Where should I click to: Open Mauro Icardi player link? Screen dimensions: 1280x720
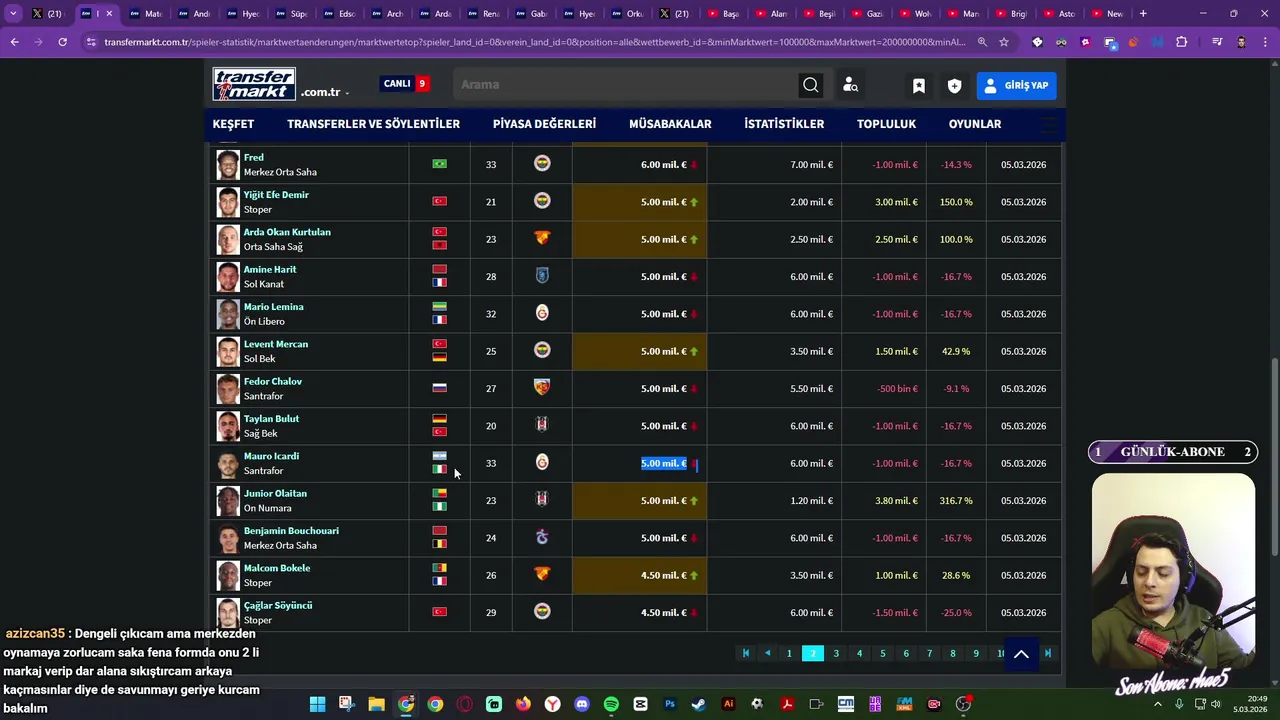pyautogui.click(x=271, y=456)
